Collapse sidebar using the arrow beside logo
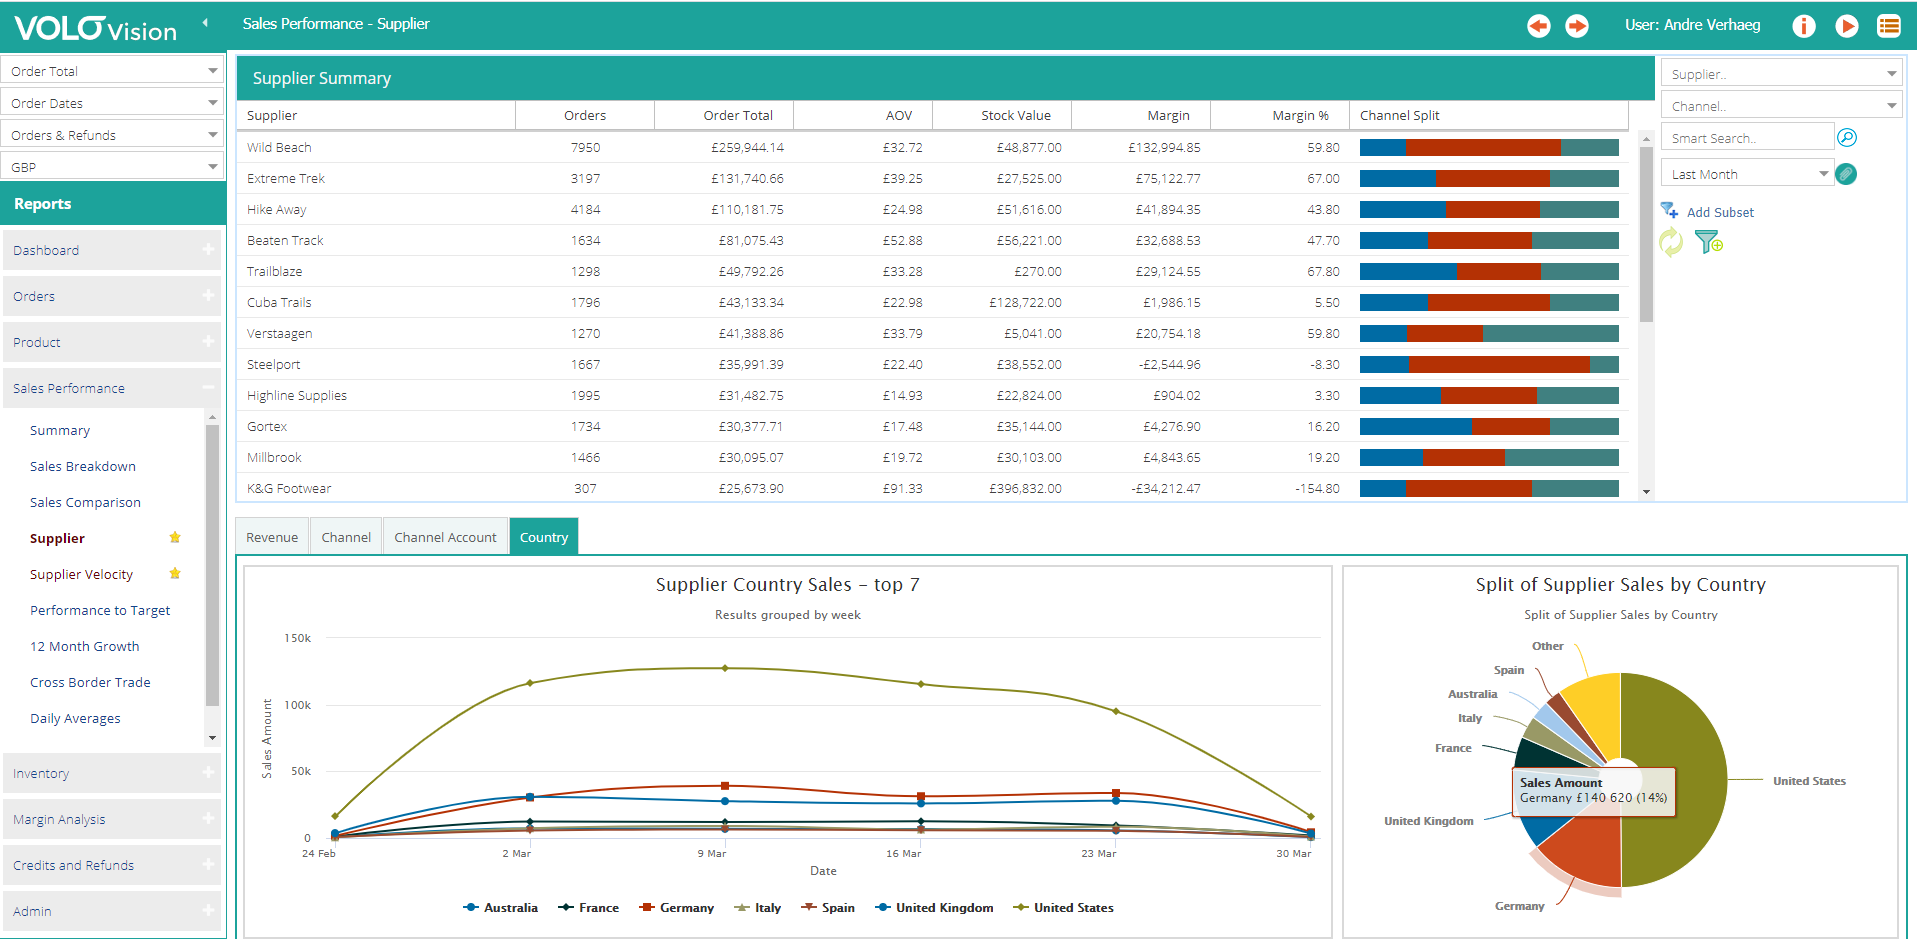Screen dimensions: 1917x939 tap(205, 22)
